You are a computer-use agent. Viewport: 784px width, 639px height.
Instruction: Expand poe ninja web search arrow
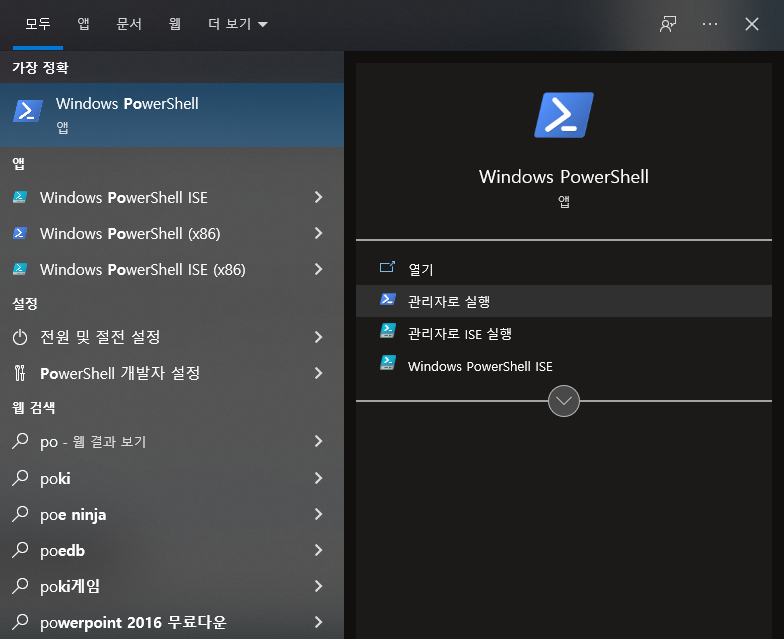tap(318, 514)
